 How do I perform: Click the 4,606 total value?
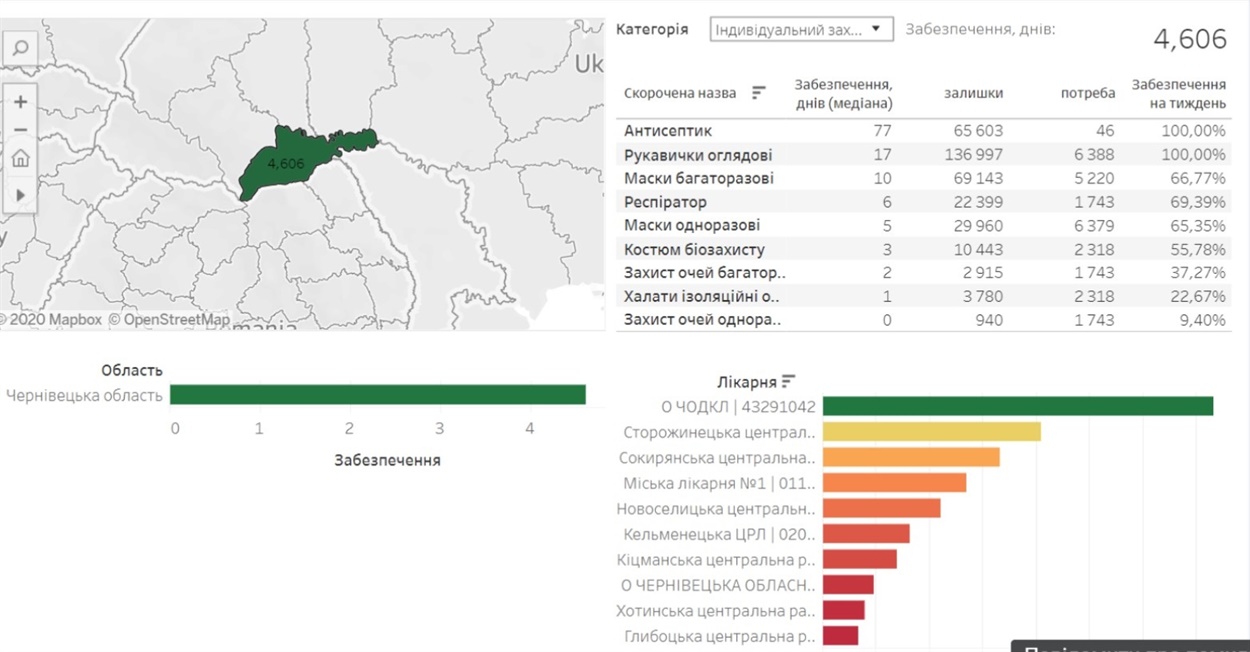[1190, 39]
